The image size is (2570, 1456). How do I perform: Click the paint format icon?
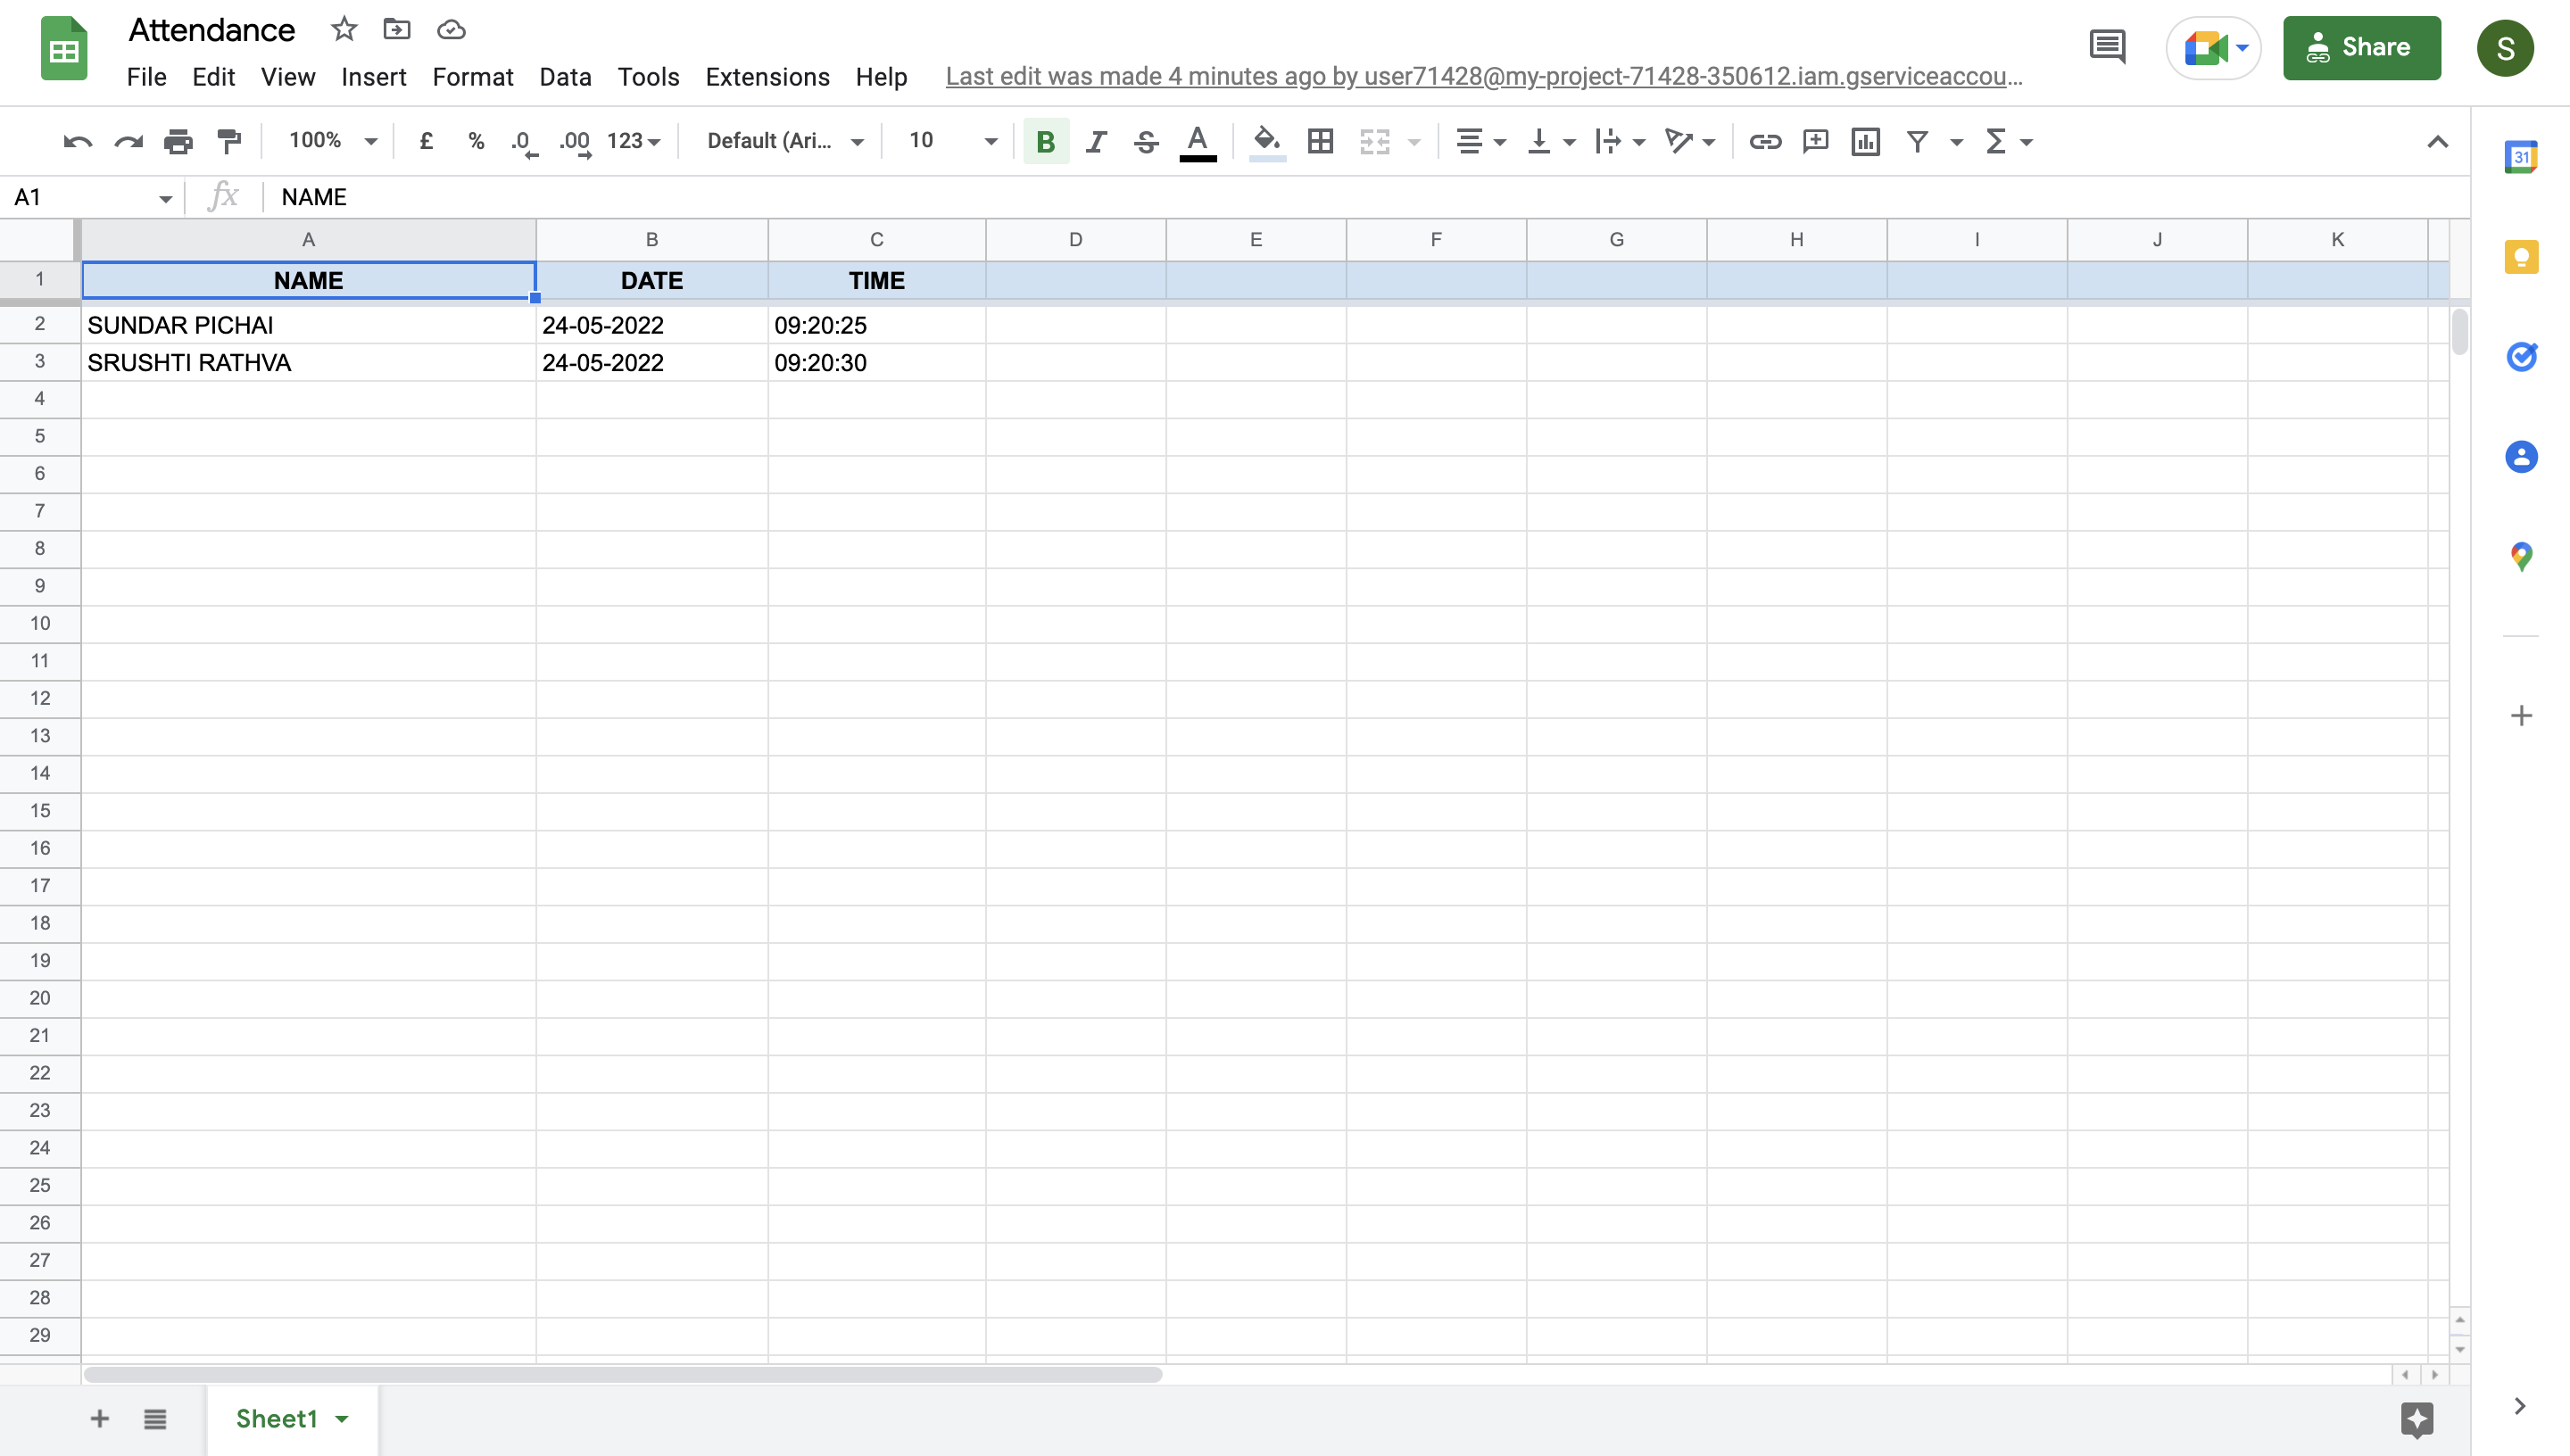[229, 141]
